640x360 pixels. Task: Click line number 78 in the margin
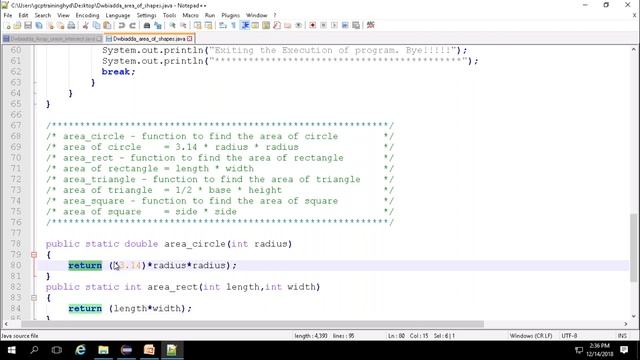[x=16, y=244]
